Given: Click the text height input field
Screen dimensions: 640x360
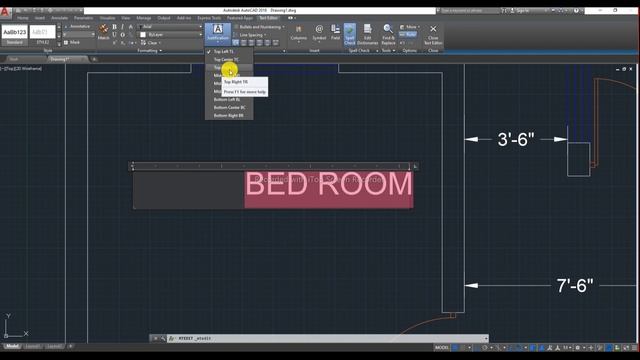Looking at the screenshot, I should [x=79, y=35].
